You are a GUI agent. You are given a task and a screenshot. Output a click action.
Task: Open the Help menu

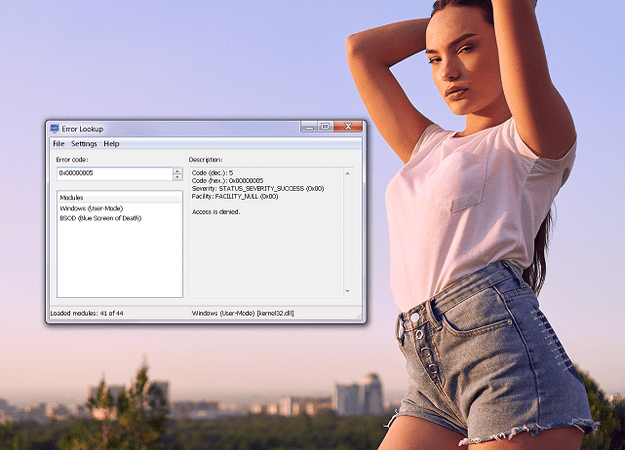111,143
